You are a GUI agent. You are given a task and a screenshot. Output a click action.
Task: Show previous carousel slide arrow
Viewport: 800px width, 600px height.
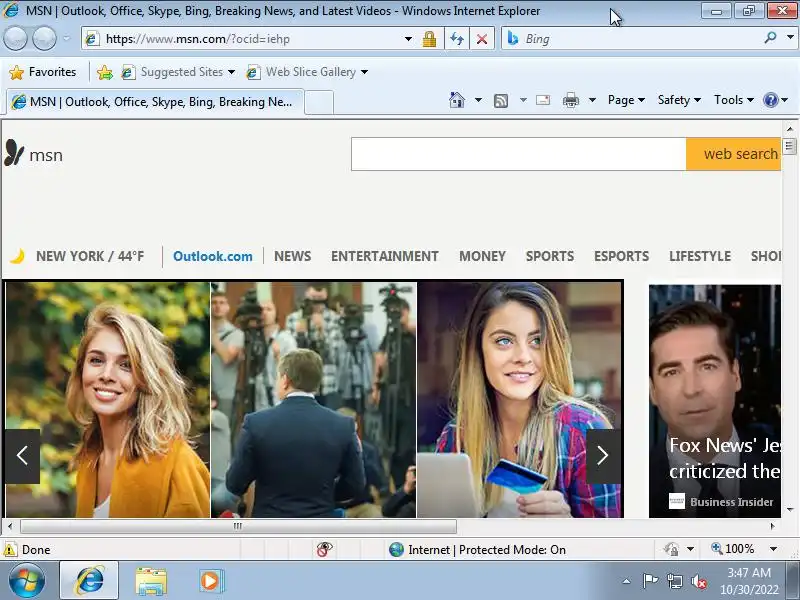click(x=22, y=456)
